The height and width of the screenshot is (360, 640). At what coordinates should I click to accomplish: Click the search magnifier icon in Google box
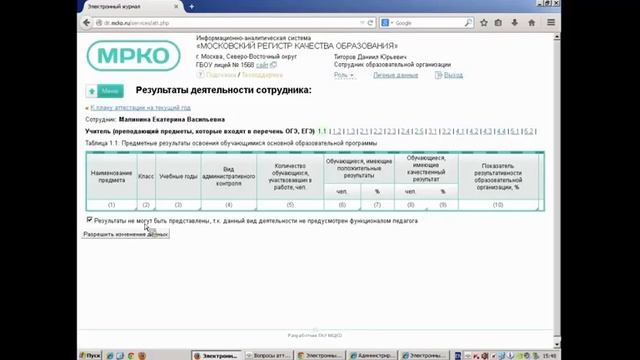click(x=468, y=23)
